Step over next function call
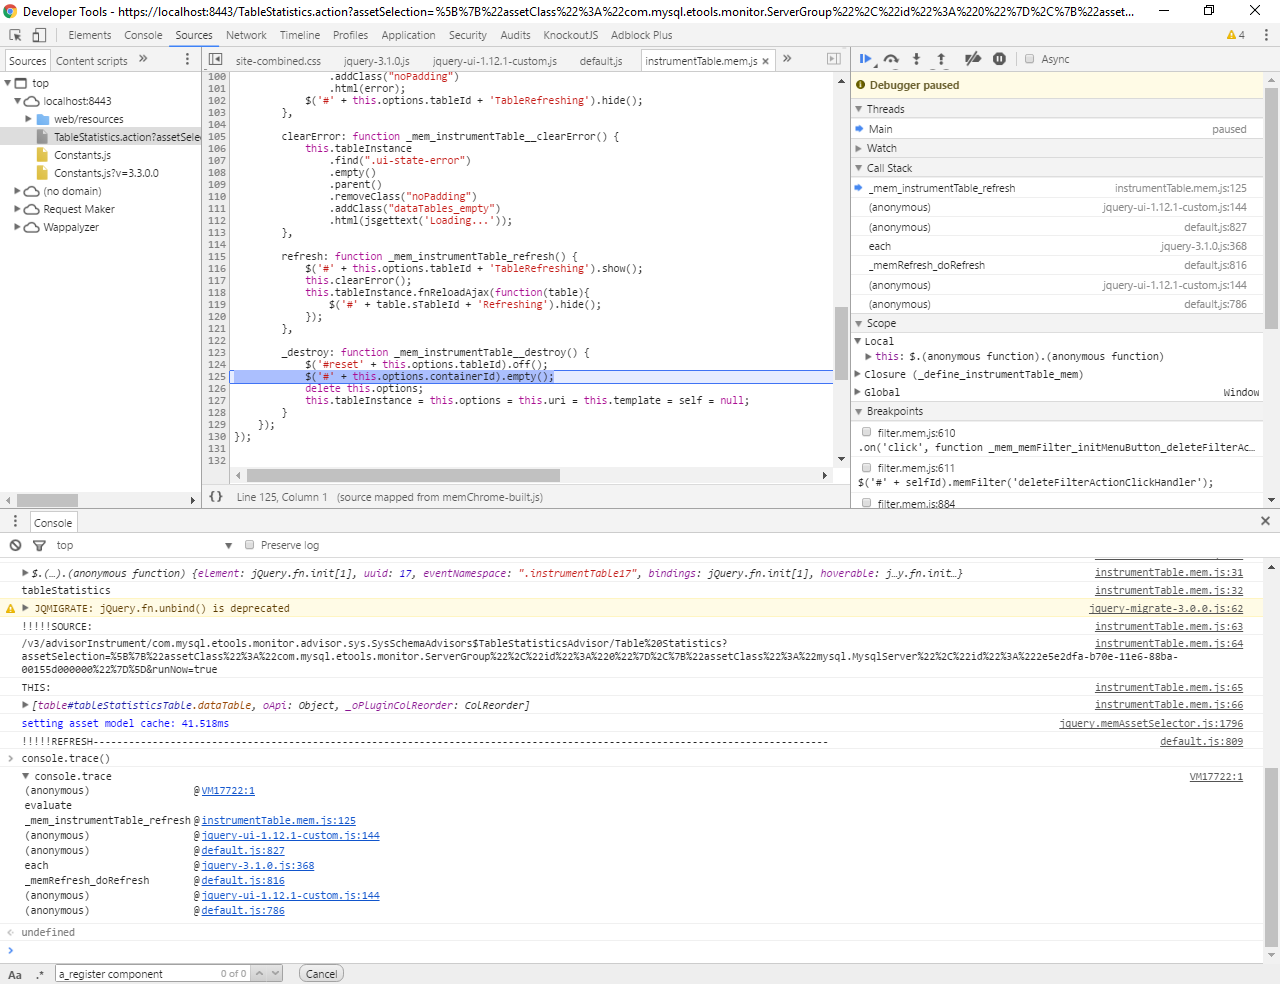This screenshot has height=984, width=1280. point(891,59)
